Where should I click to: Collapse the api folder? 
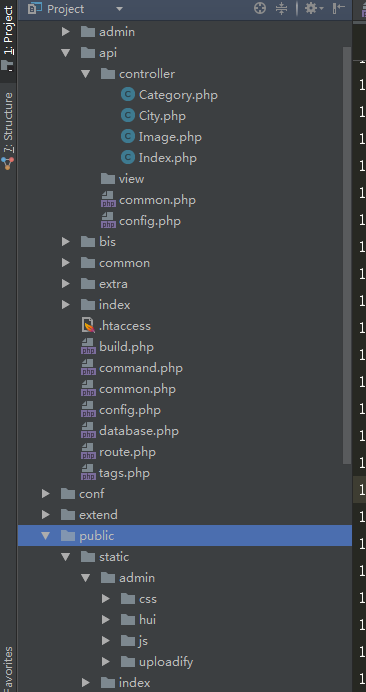click(x=66, y=53)
